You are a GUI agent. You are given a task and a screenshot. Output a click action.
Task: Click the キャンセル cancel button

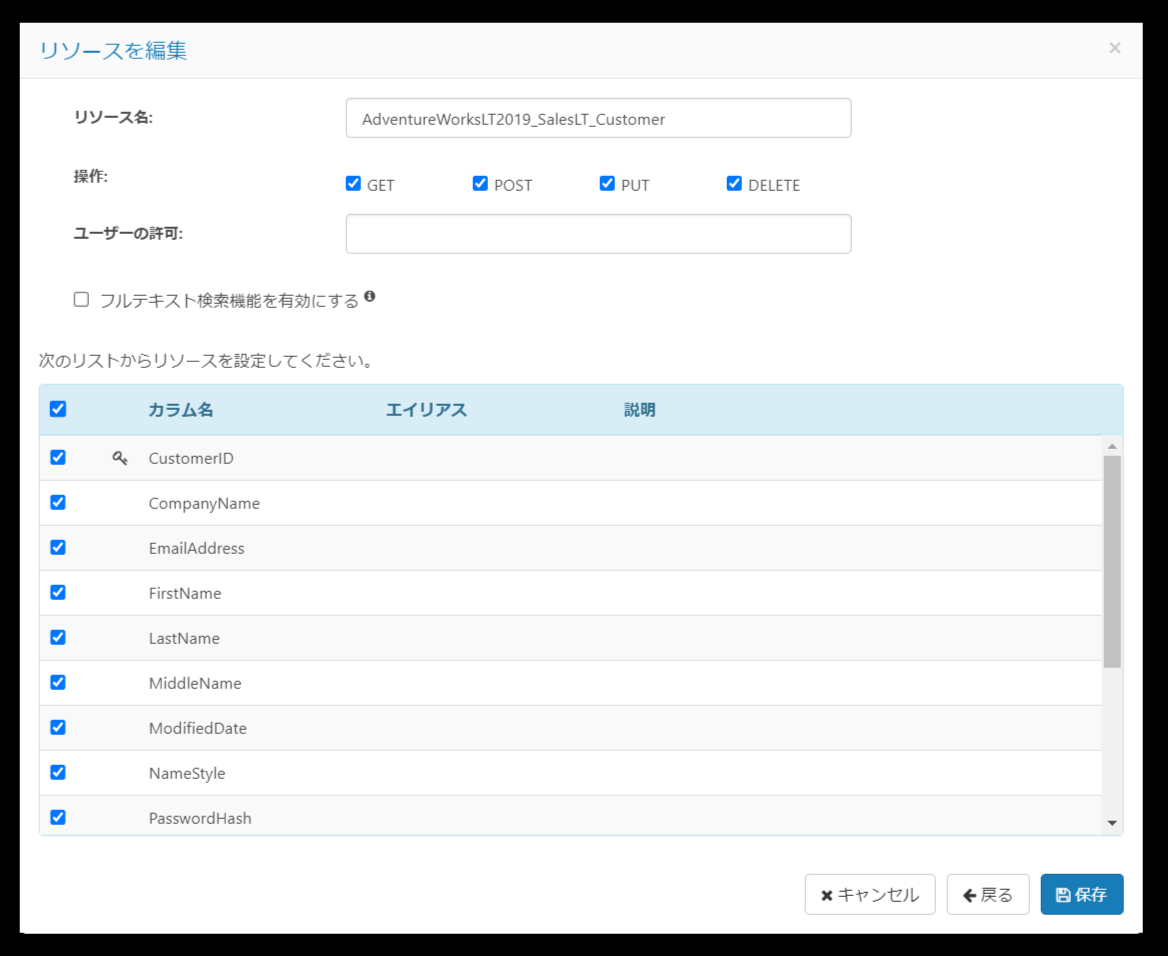(870, 894)
